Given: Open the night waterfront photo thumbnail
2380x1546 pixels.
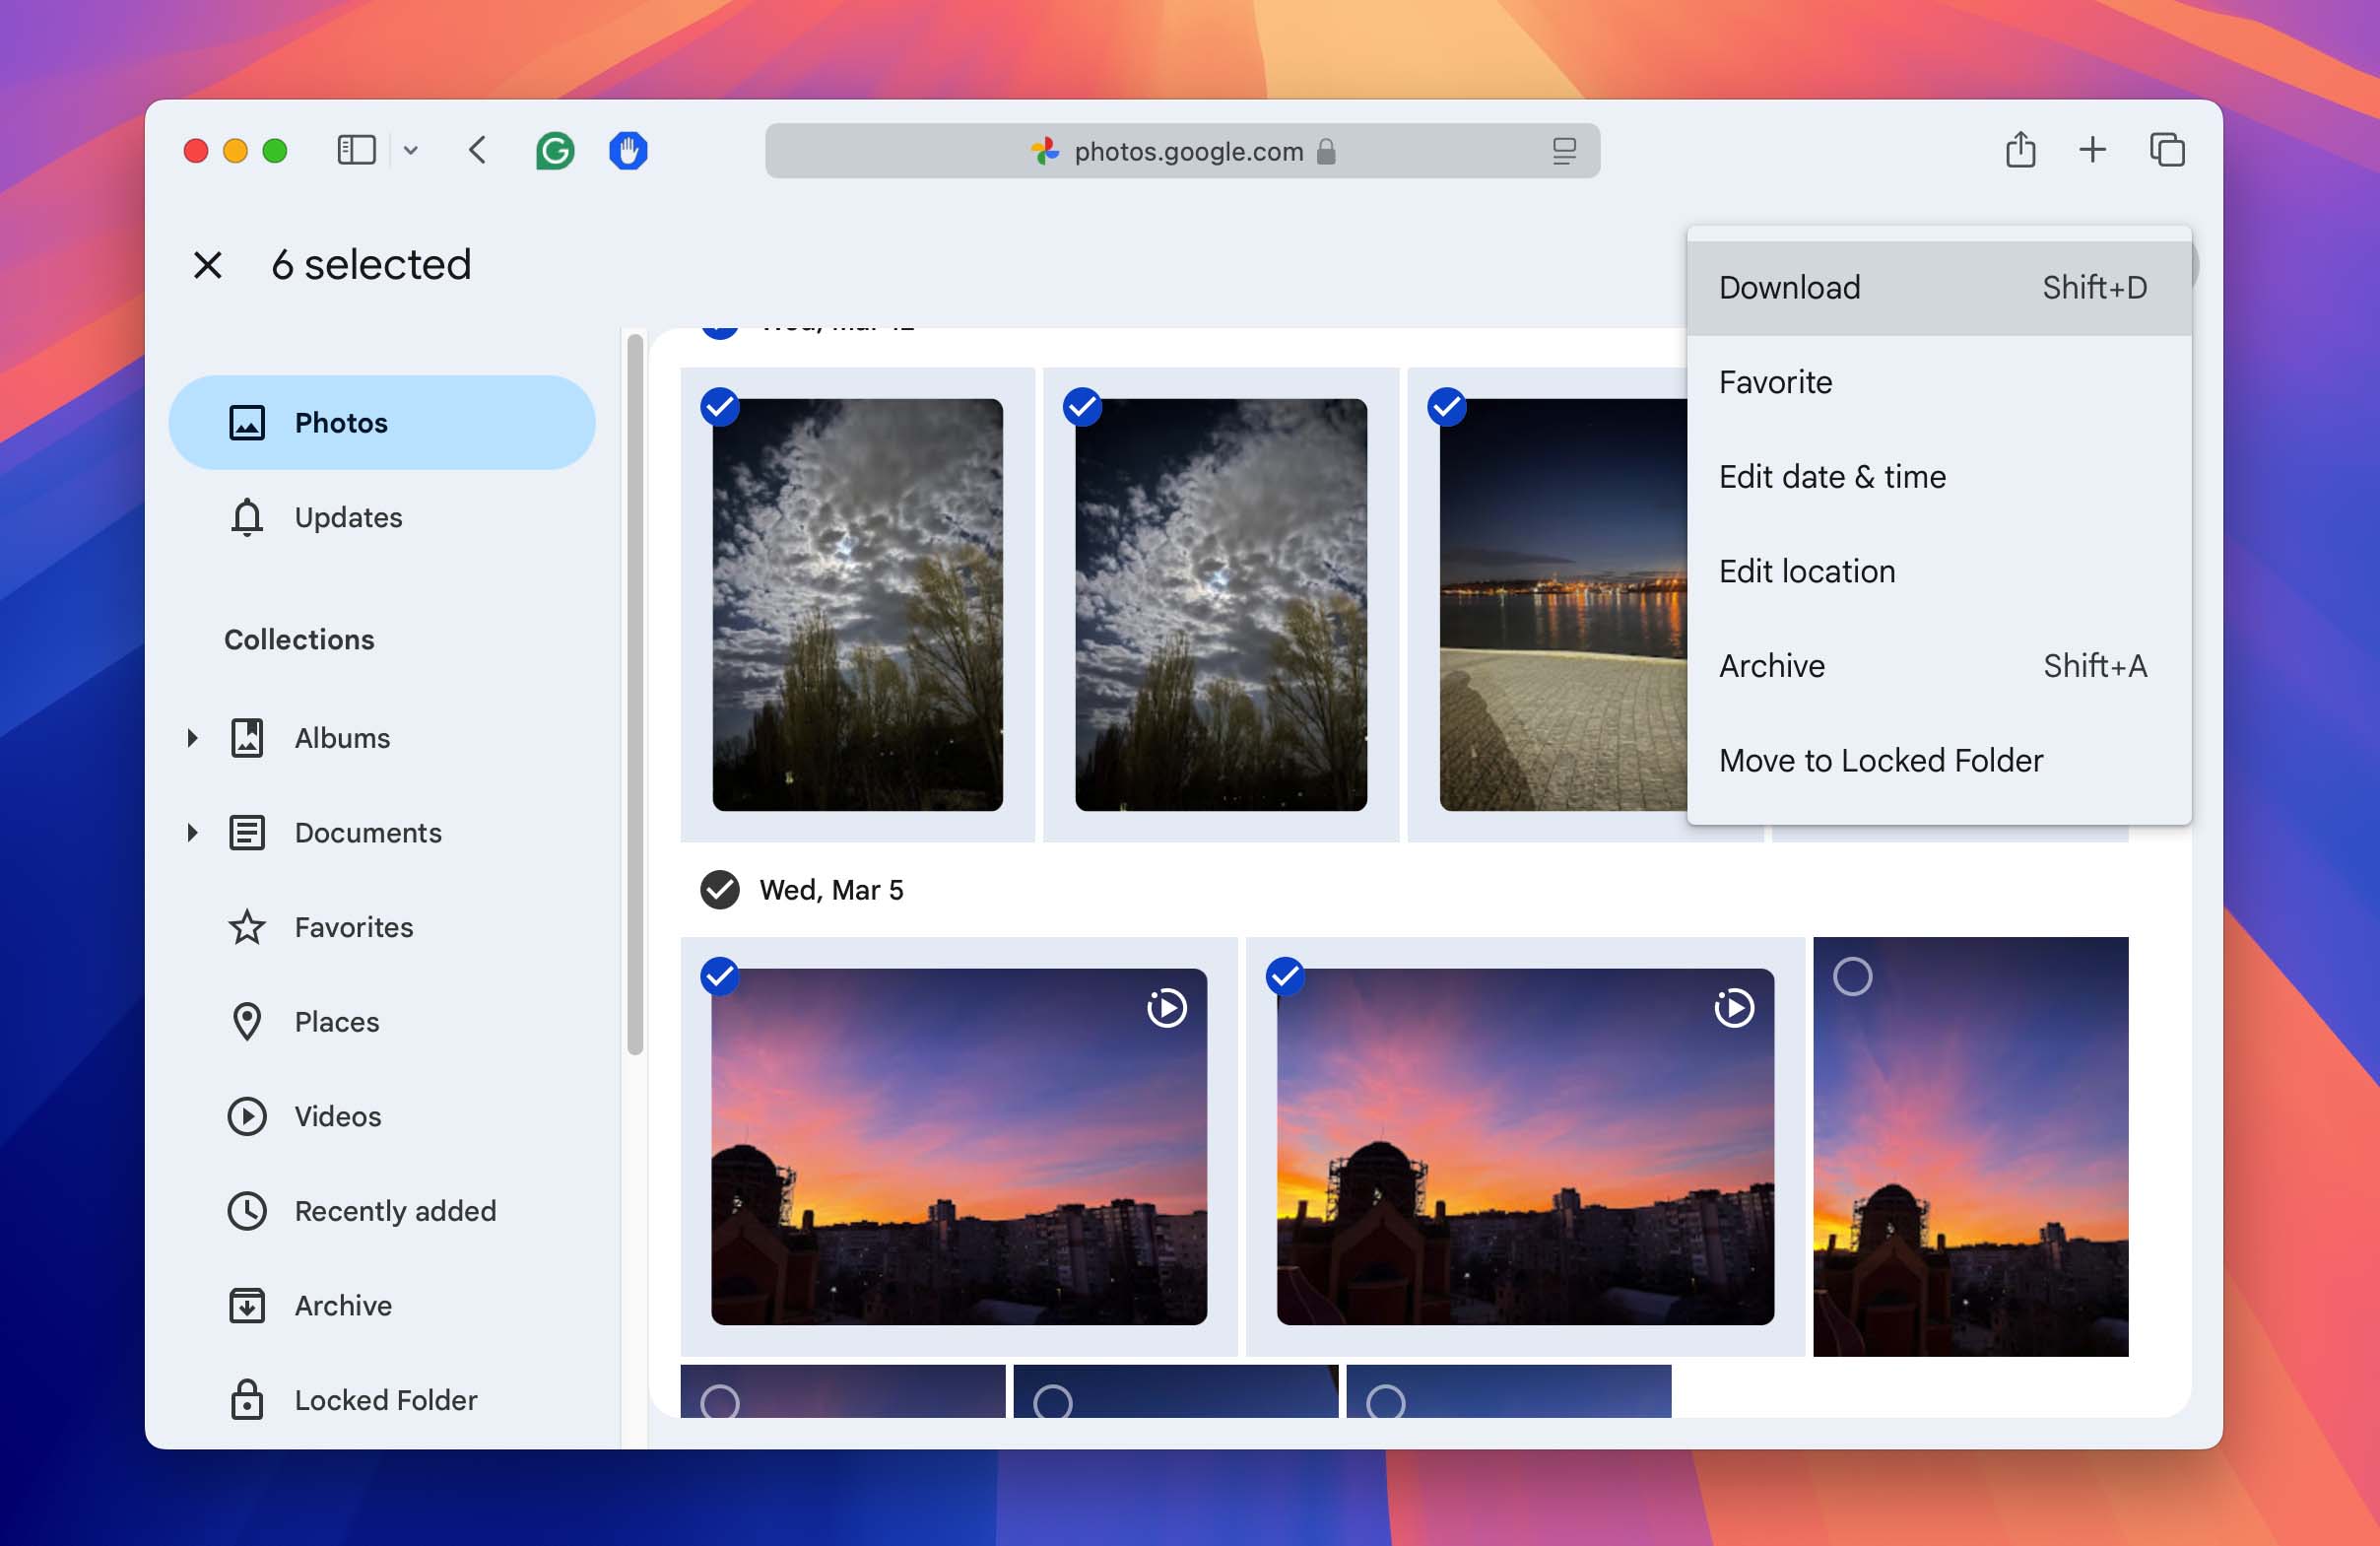Looking at the screenshot, I should pyautogui.click(x=1563, y=605).
